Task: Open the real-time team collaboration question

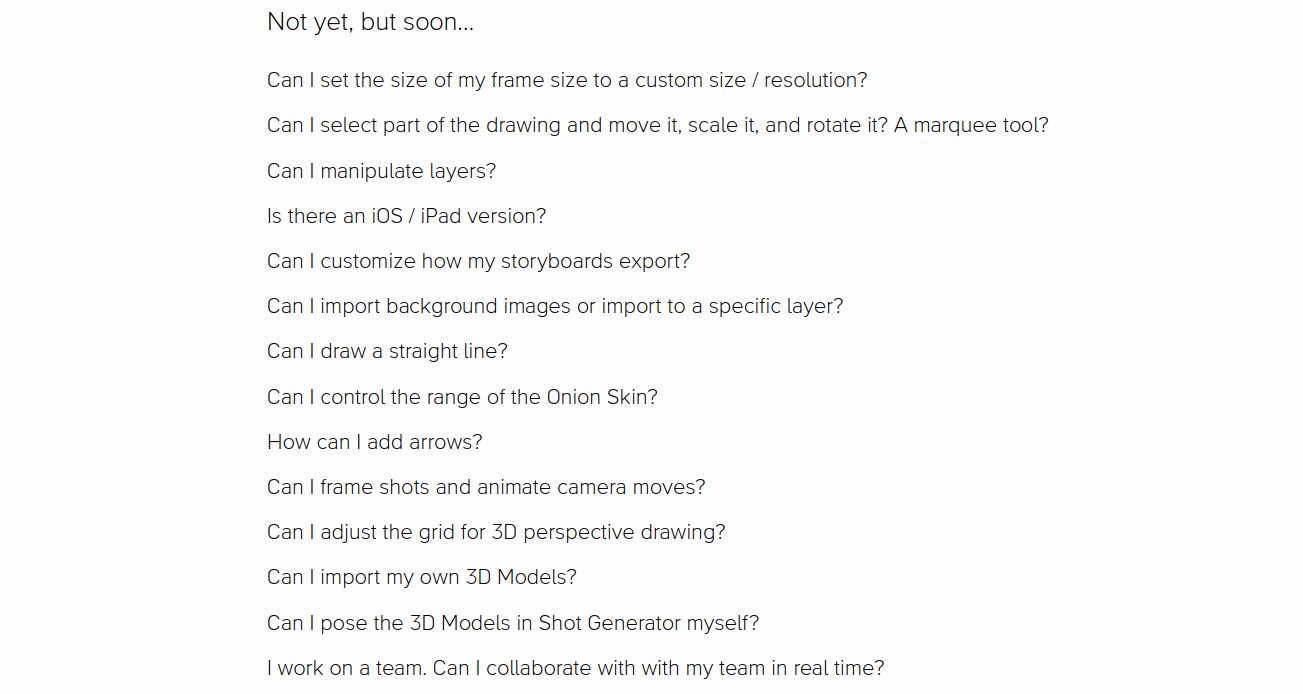Action: [576, 668]
